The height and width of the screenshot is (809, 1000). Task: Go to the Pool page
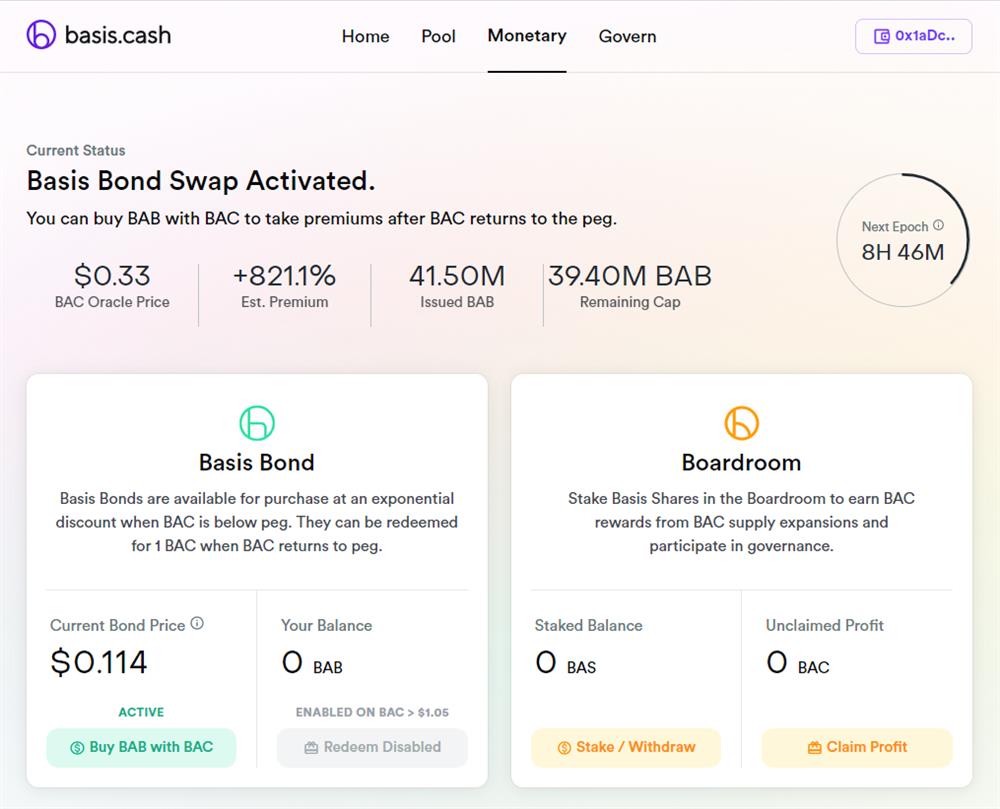(x=438, y=36)
